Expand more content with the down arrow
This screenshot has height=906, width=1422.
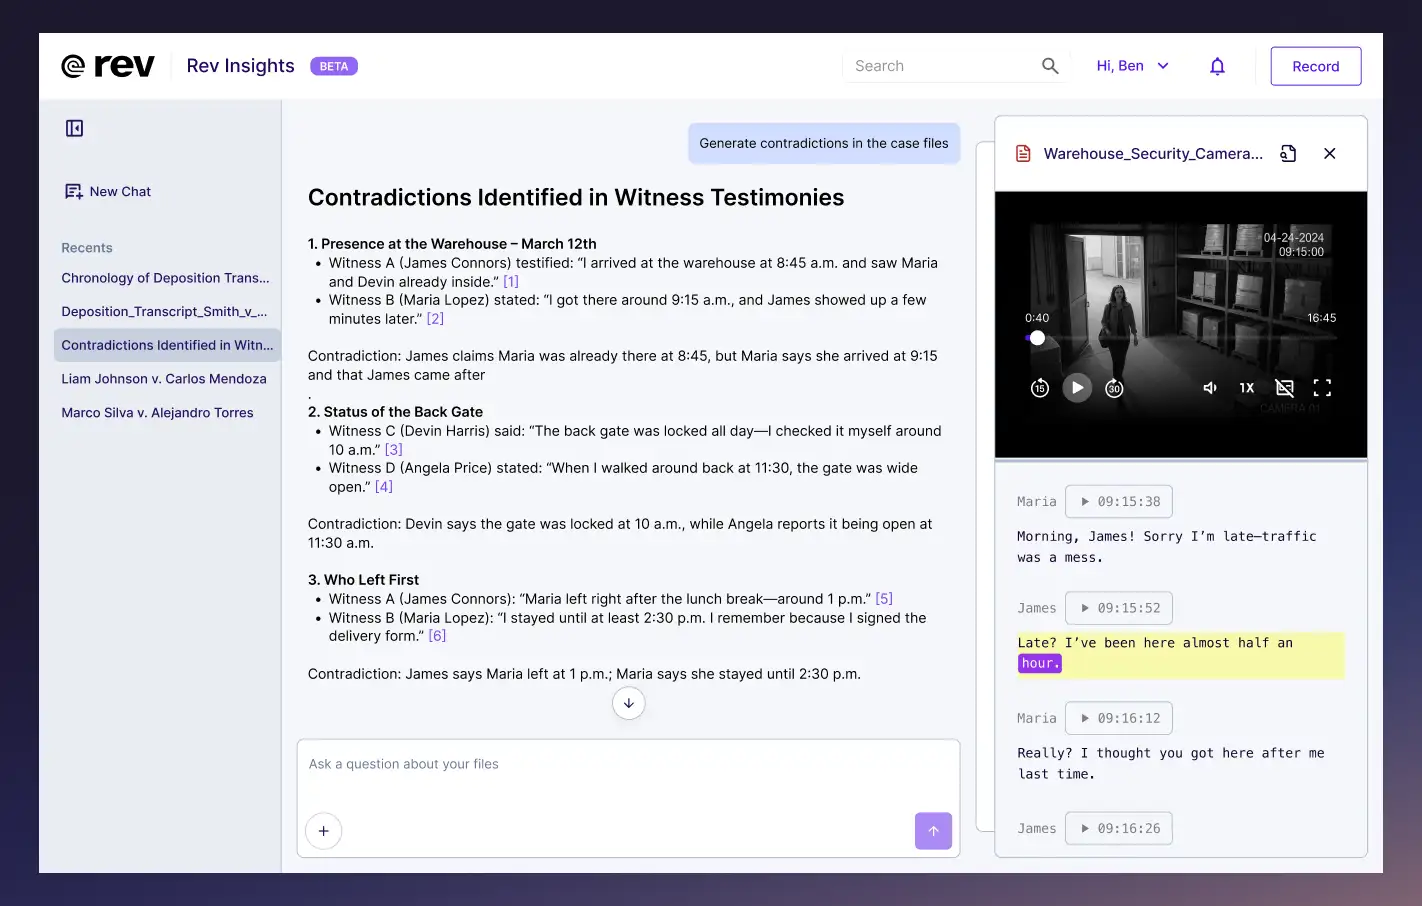tap(628, 703)
